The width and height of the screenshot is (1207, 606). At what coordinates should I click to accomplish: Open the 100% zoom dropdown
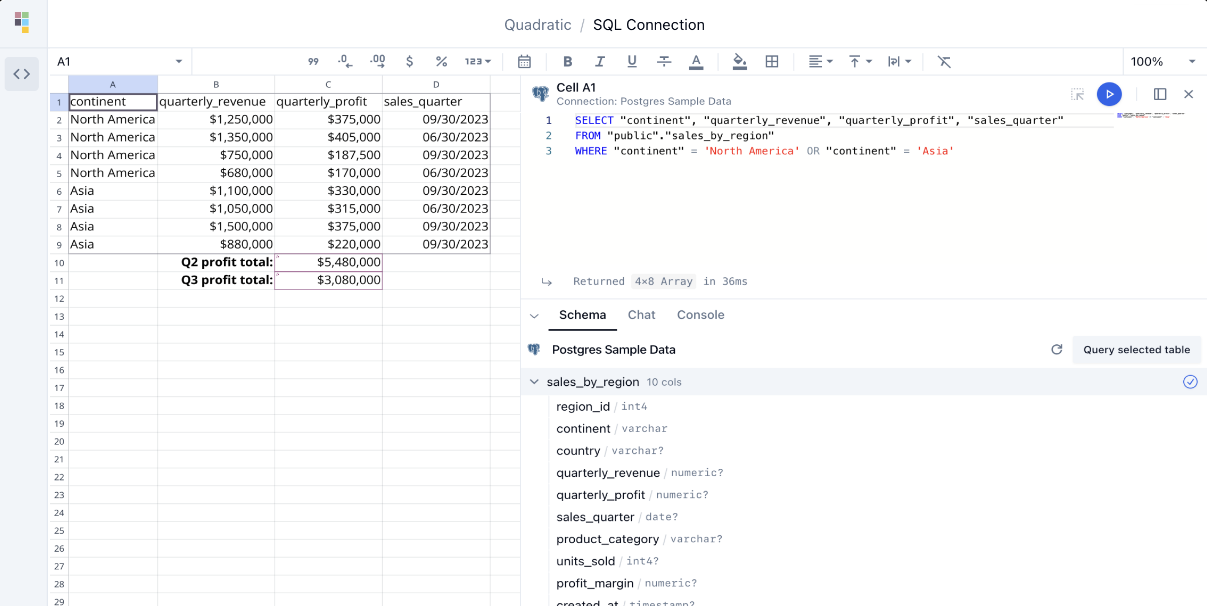tap(1163, 61)
